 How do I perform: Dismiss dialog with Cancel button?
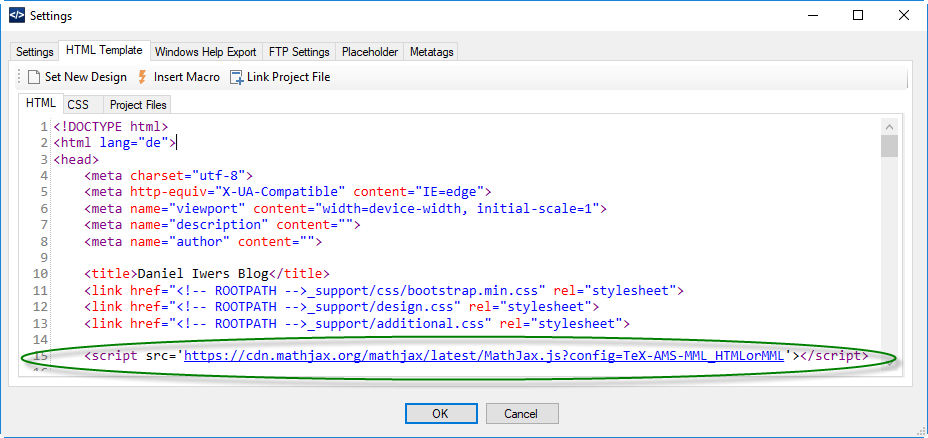[x=522, y=413]
